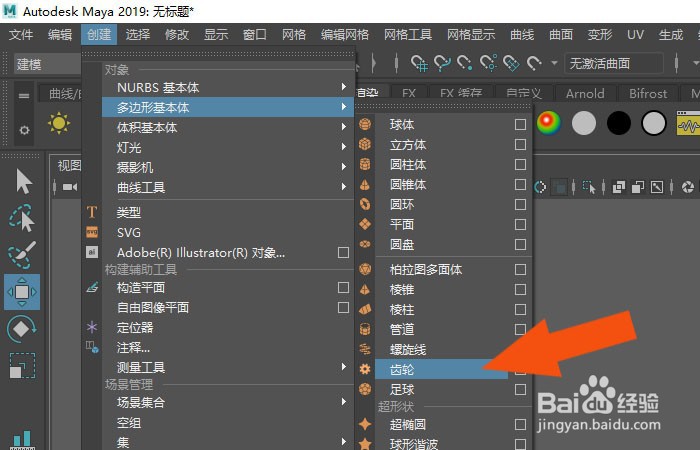The image size is (700, 450).
Task: Click the white-outlined gray shader ball
Action: point(654,123)
